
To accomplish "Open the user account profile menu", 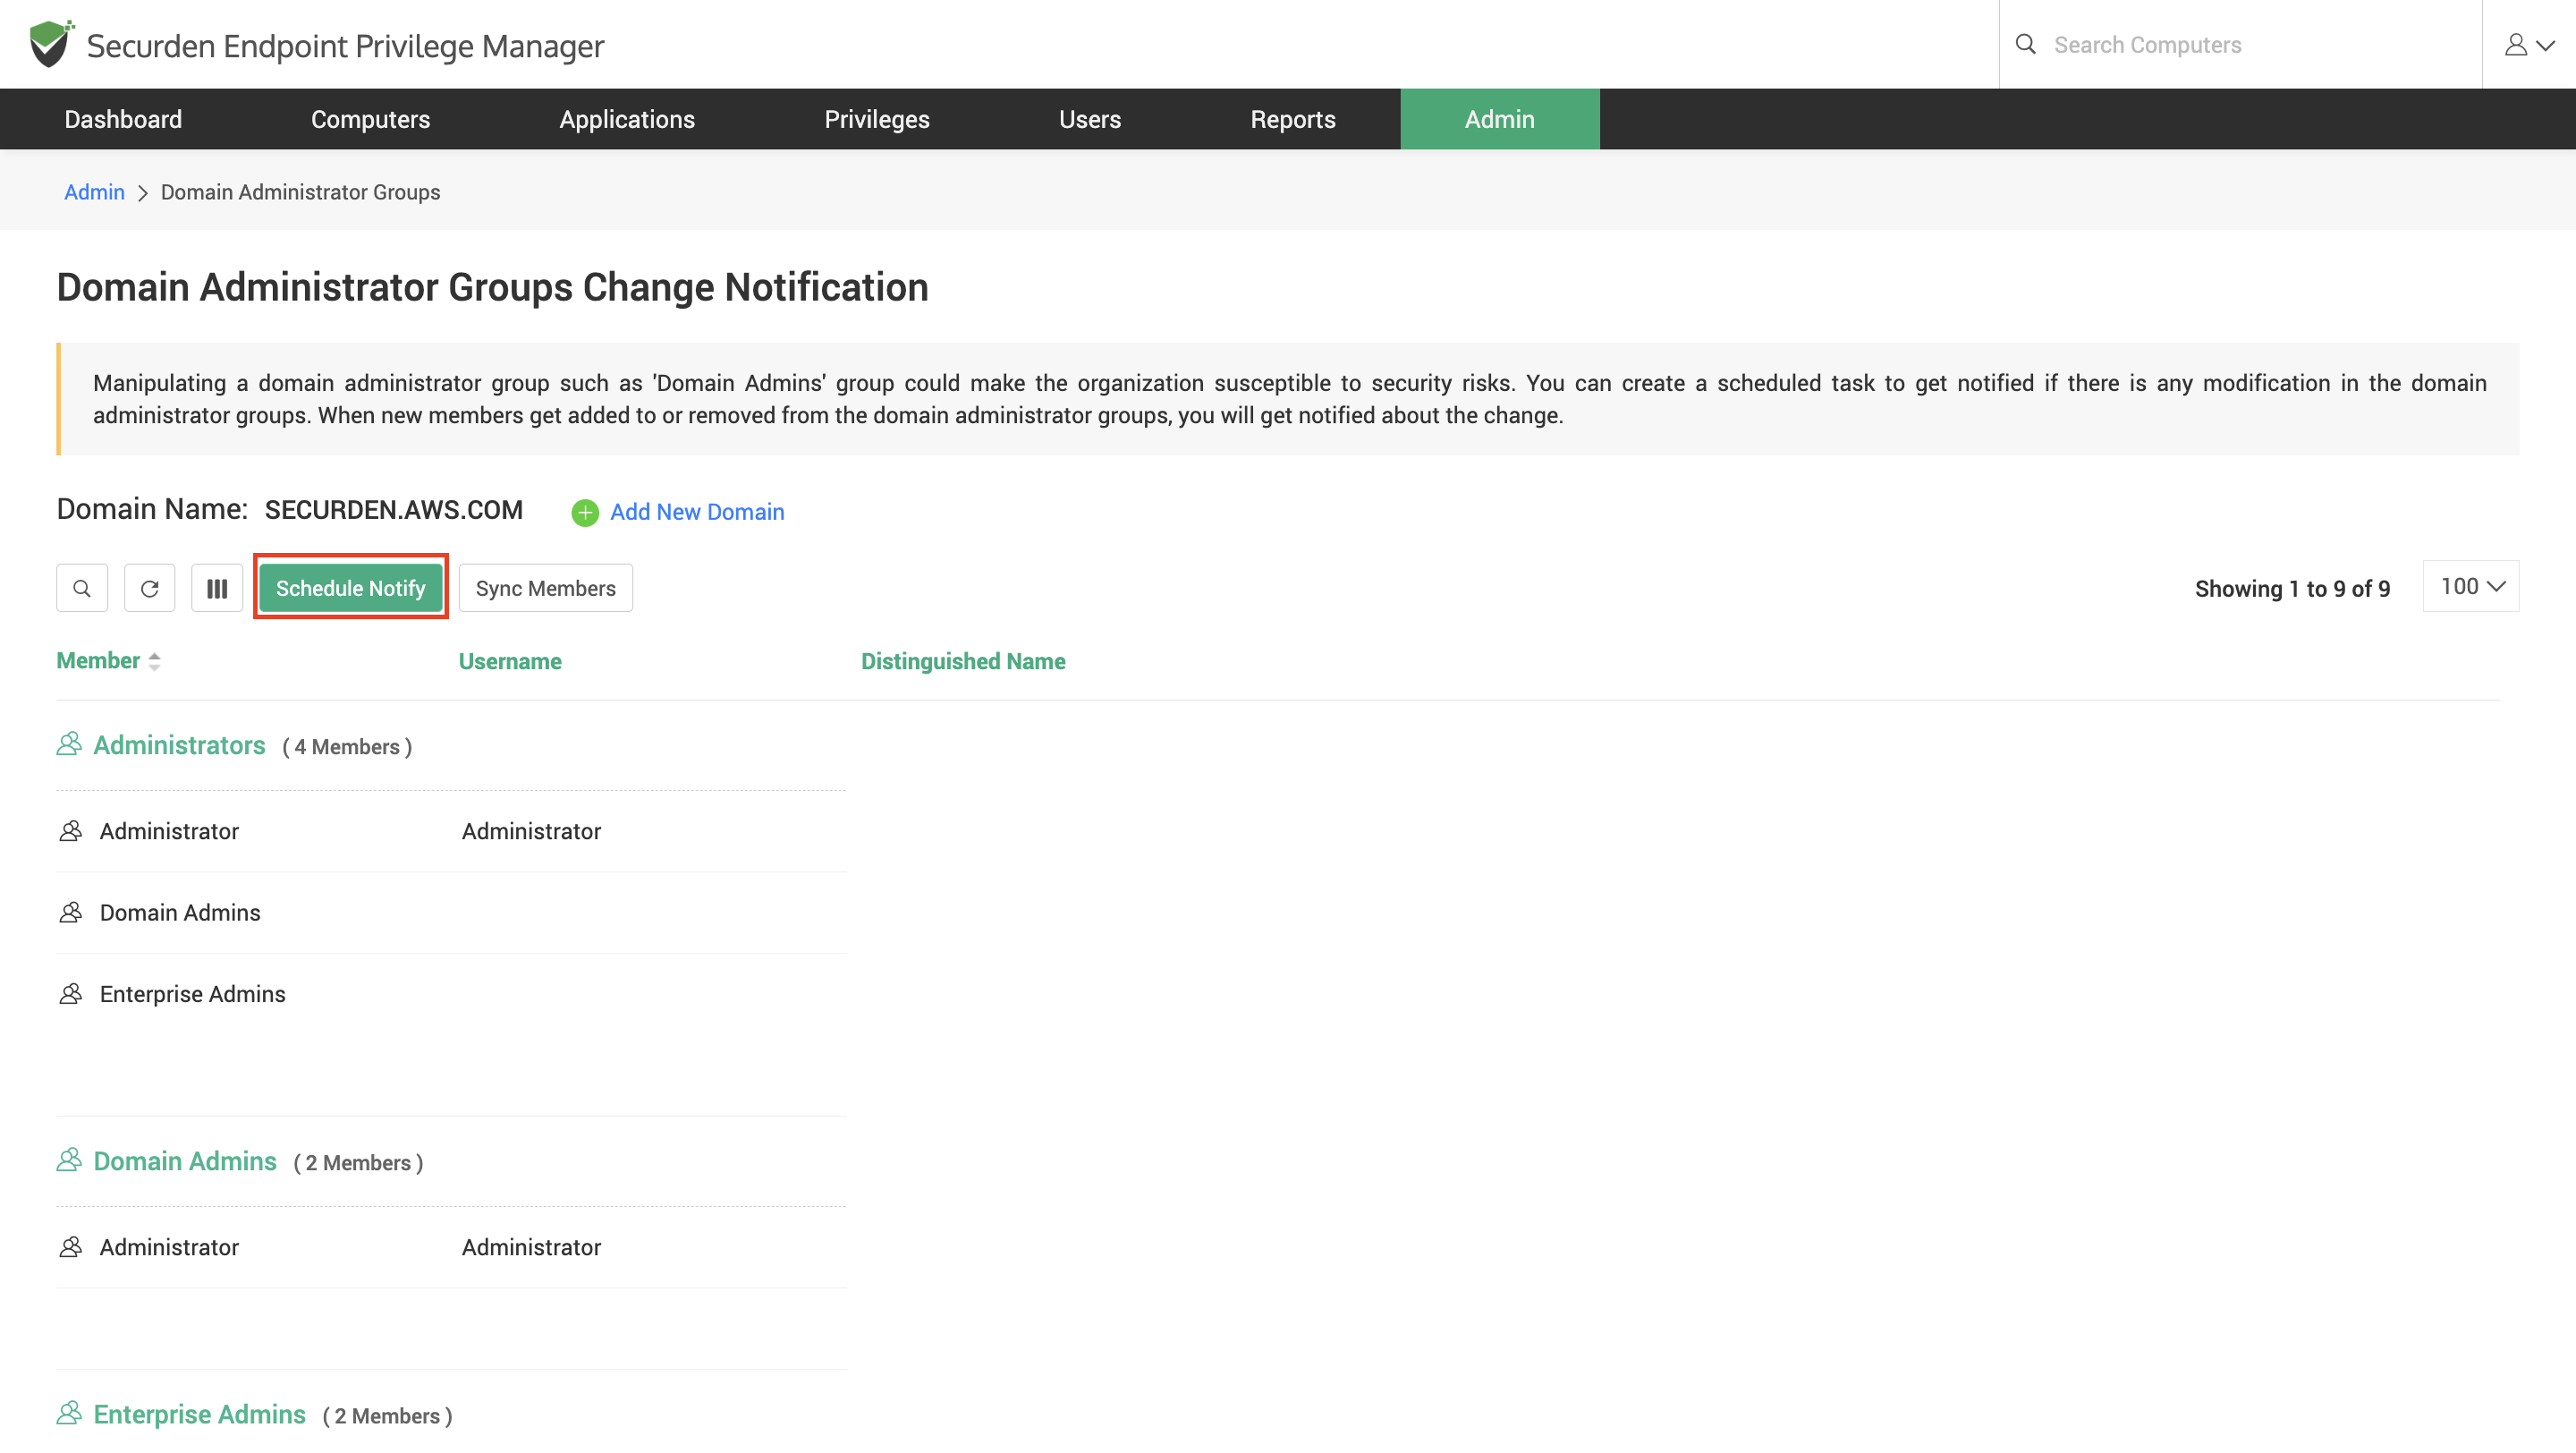I will click(x=2529, y=45).
